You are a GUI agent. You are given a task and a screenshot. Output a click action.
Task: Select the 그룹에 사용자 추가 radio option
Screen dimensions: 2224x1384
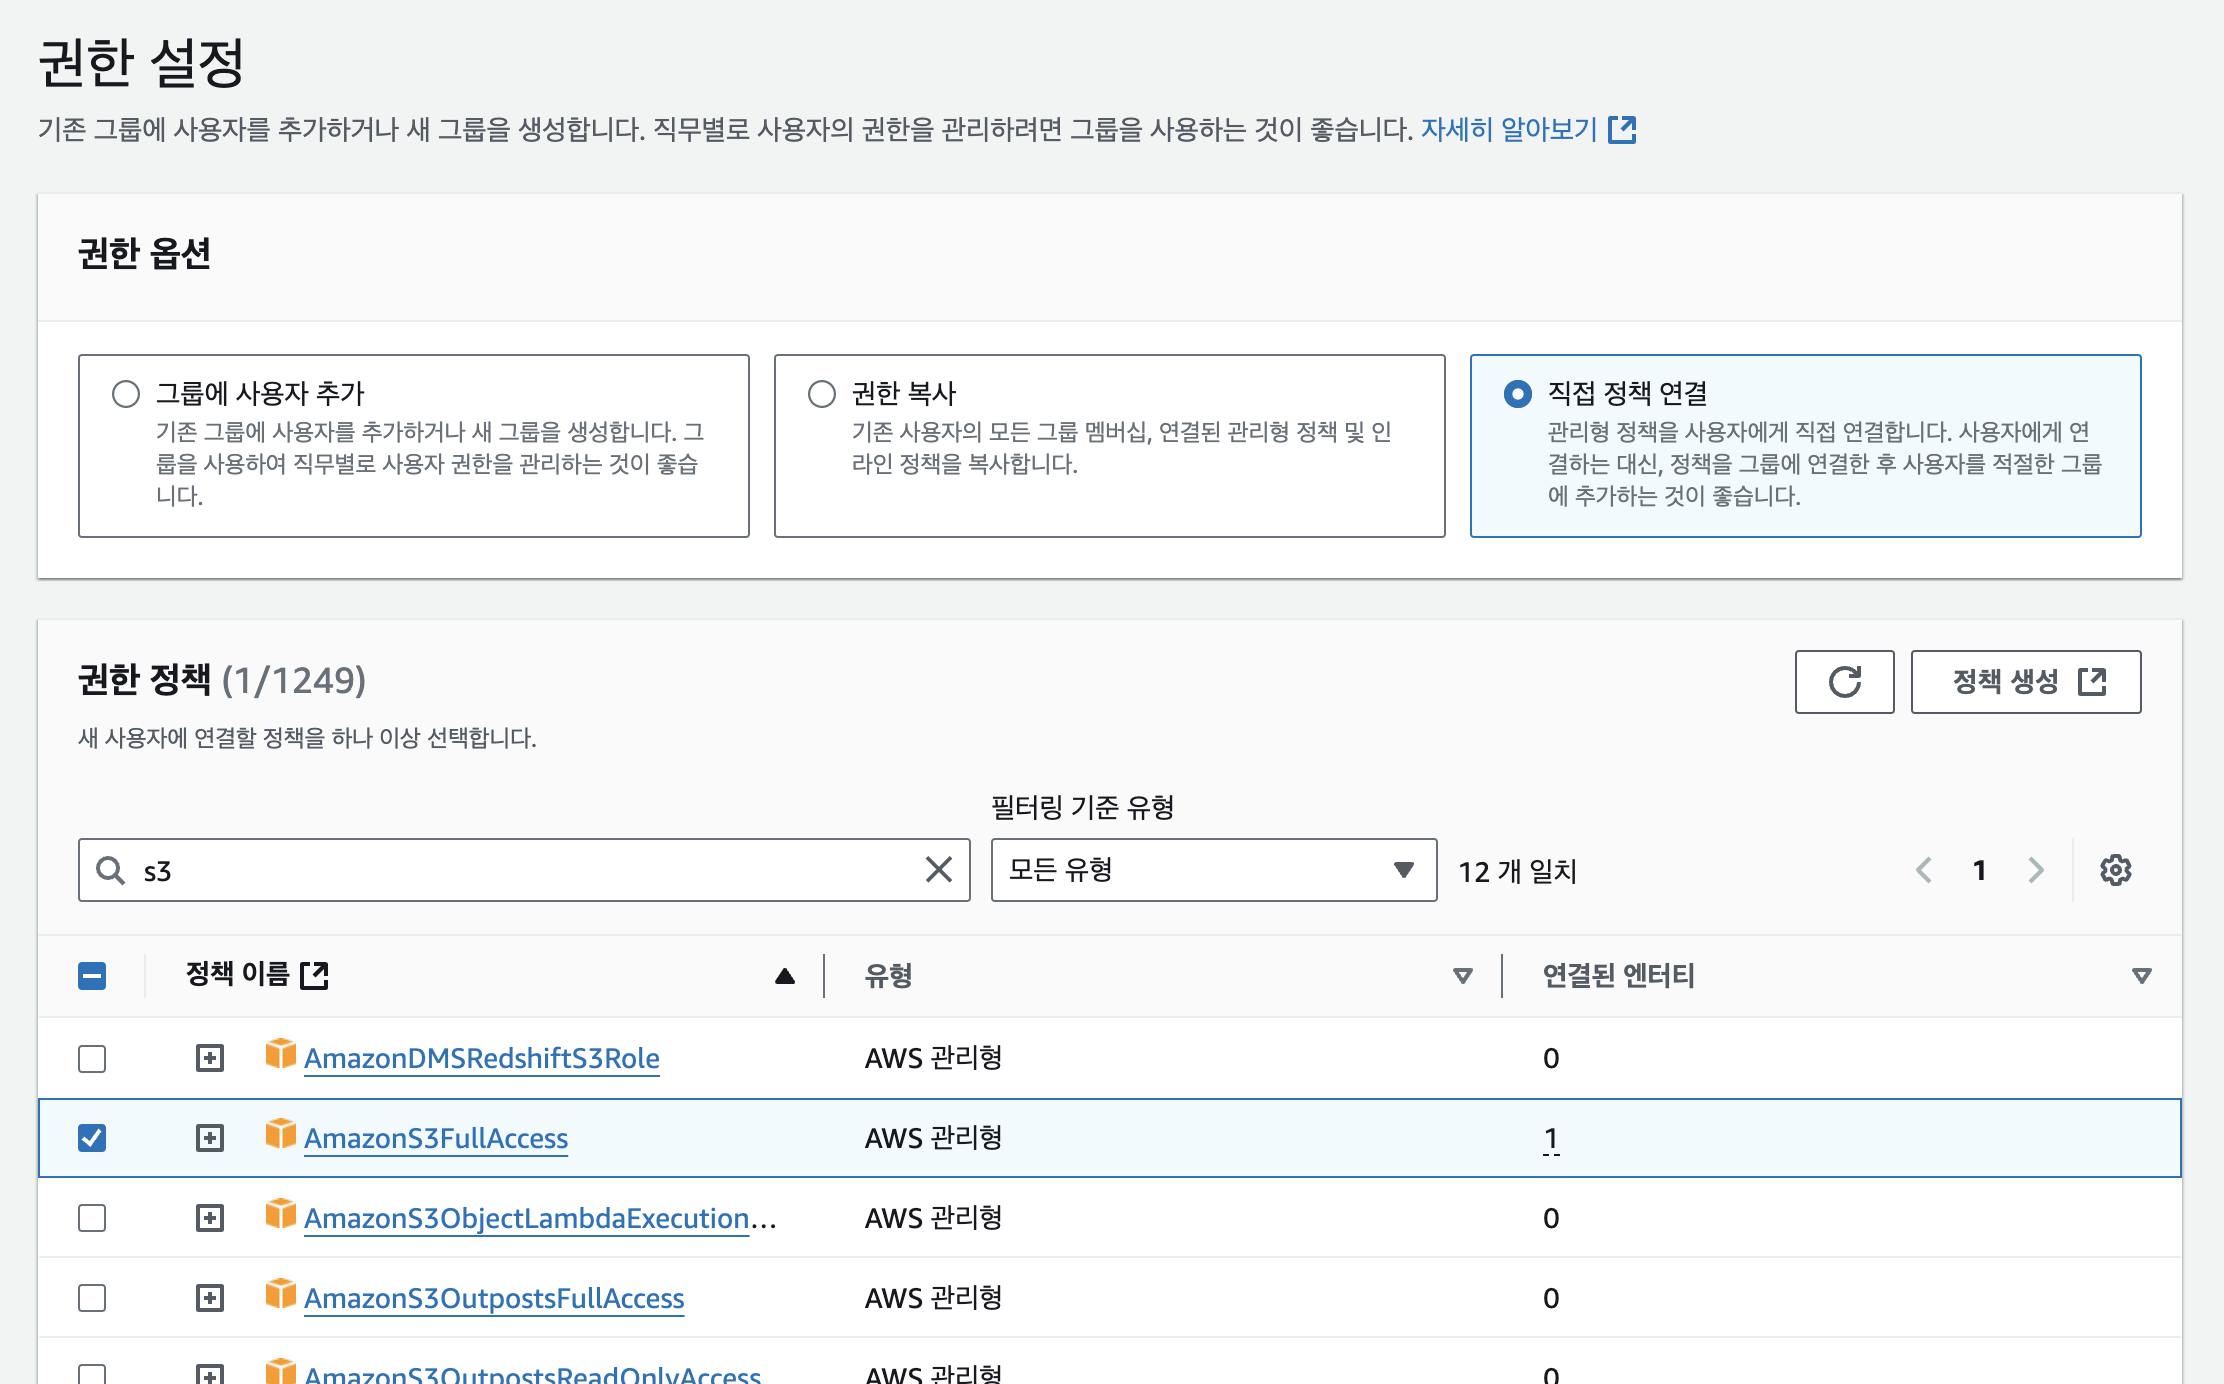(x=126, y=394)
